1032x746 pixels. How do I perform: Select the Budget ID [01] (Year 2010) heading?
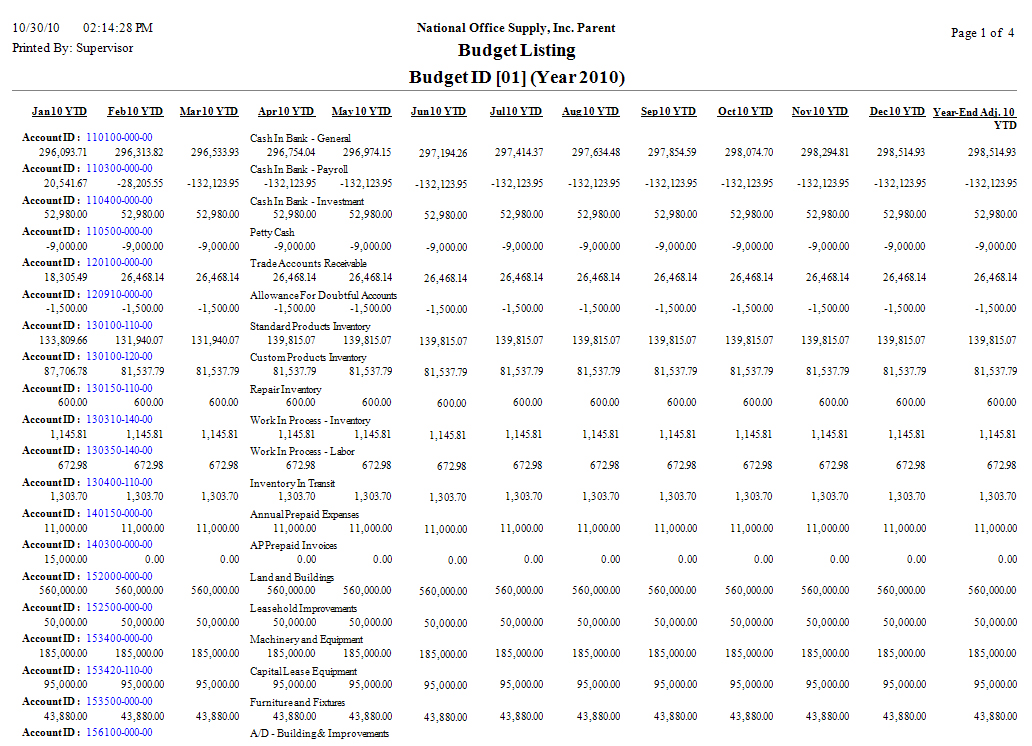[x=516, y=78]
